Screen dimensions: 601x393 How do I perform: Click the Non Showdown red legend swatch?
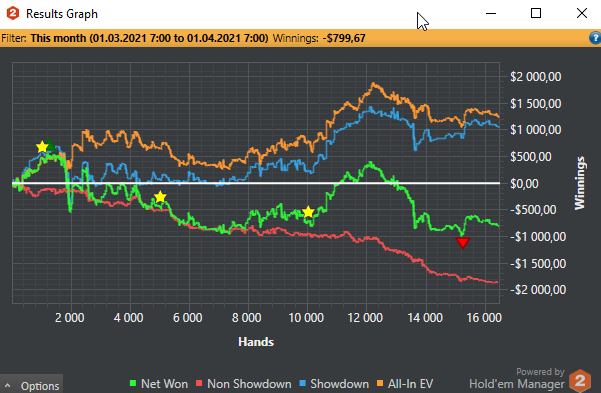[x=199, y=383]
